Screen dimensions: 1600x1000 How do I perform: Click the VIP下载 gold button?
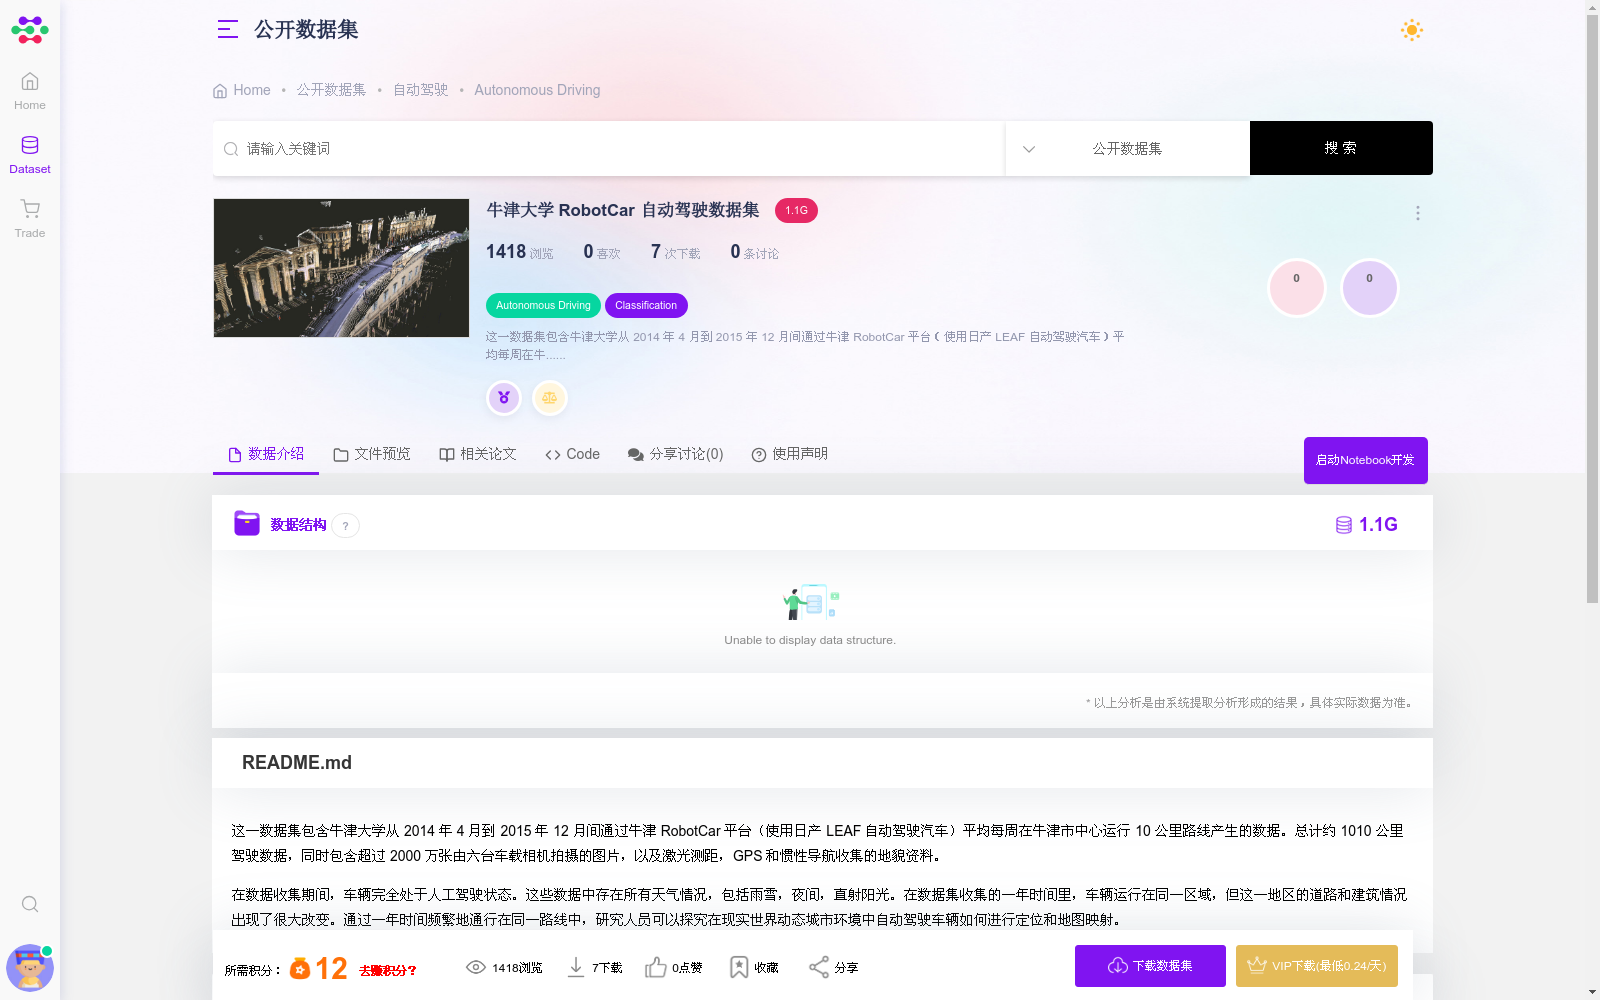[x=1317, y=966]
